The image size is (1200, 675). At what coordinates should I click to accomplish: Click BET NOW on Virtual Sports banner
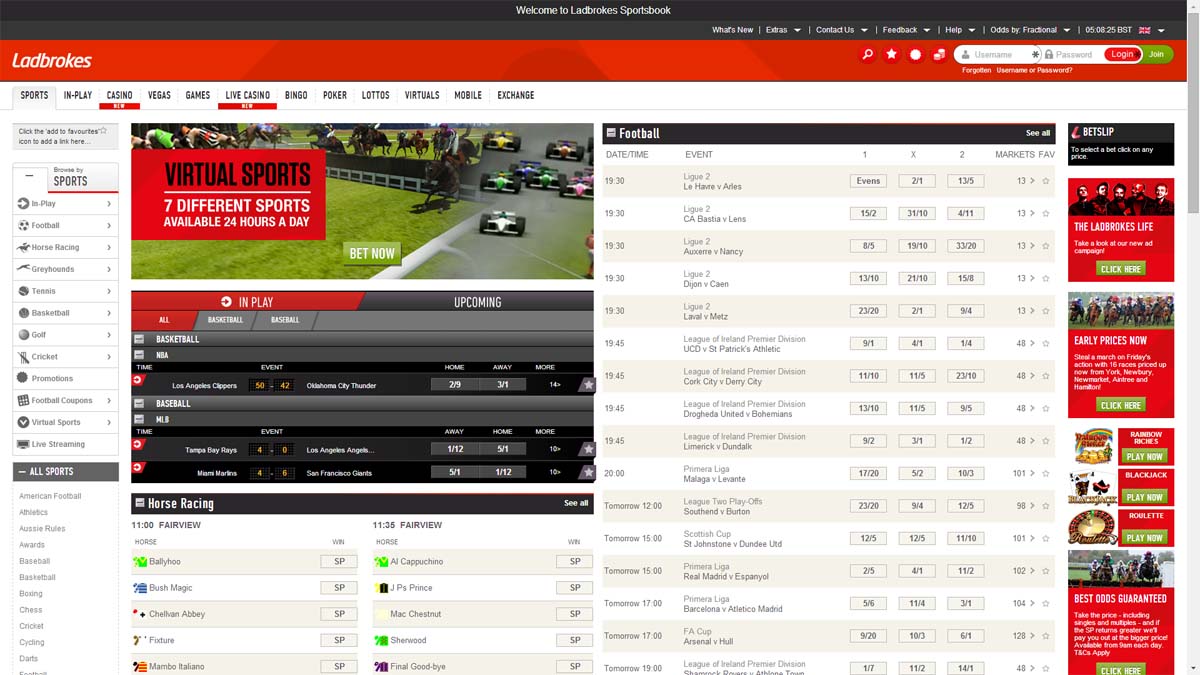(372, 253)
